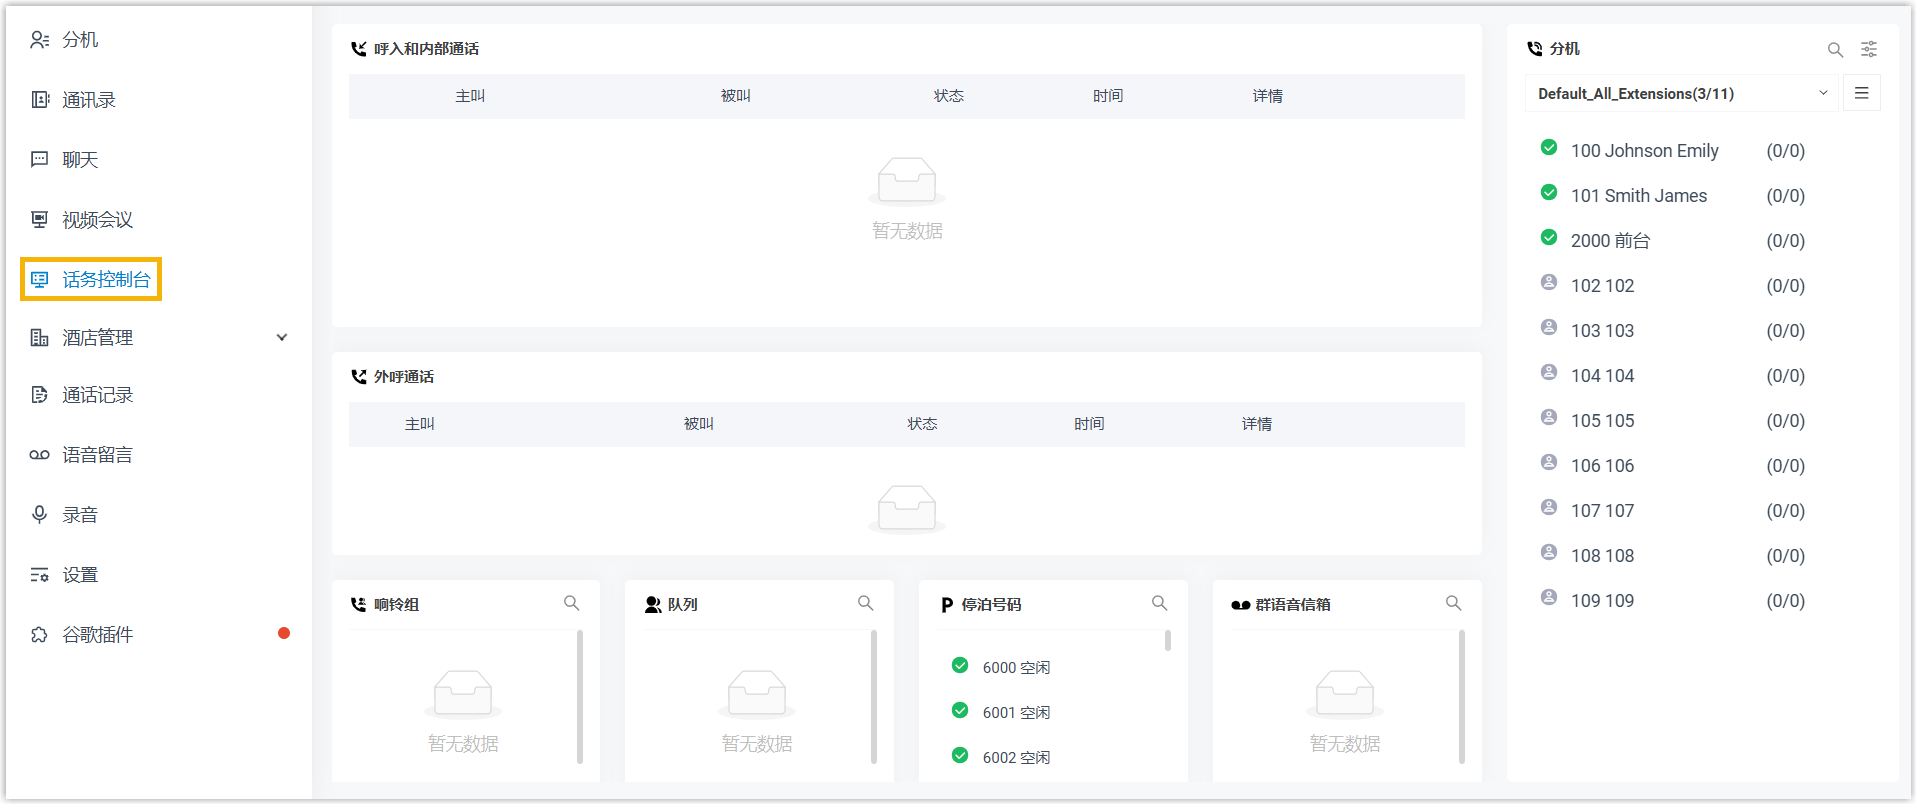This screenshot has width=1917, height=805.
Task: Click search icon in 群语音信箱 panel
Action: point(1453,603)
